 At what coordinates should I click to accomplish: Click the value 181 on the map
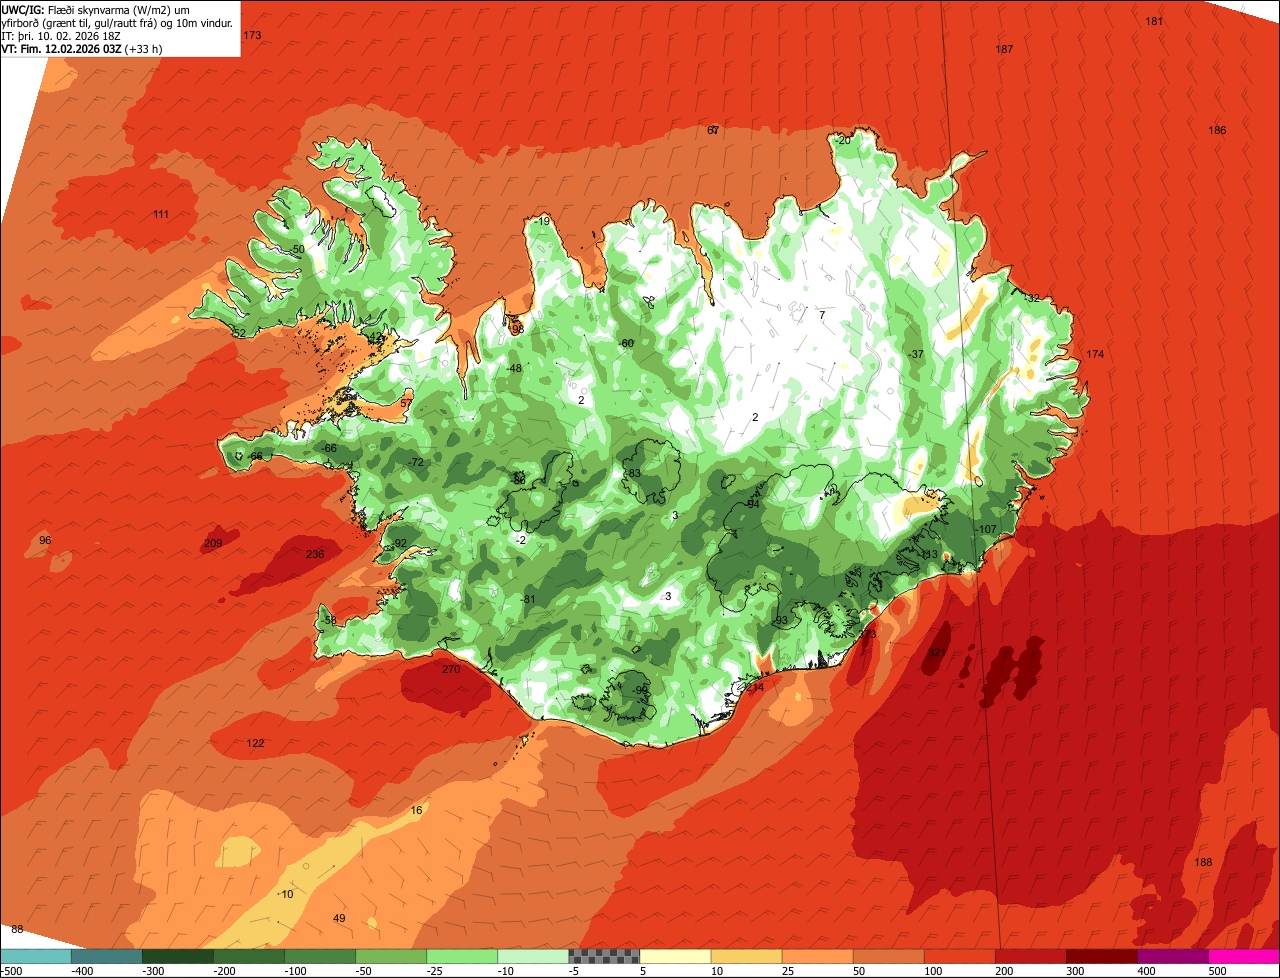pos(1154,21)
